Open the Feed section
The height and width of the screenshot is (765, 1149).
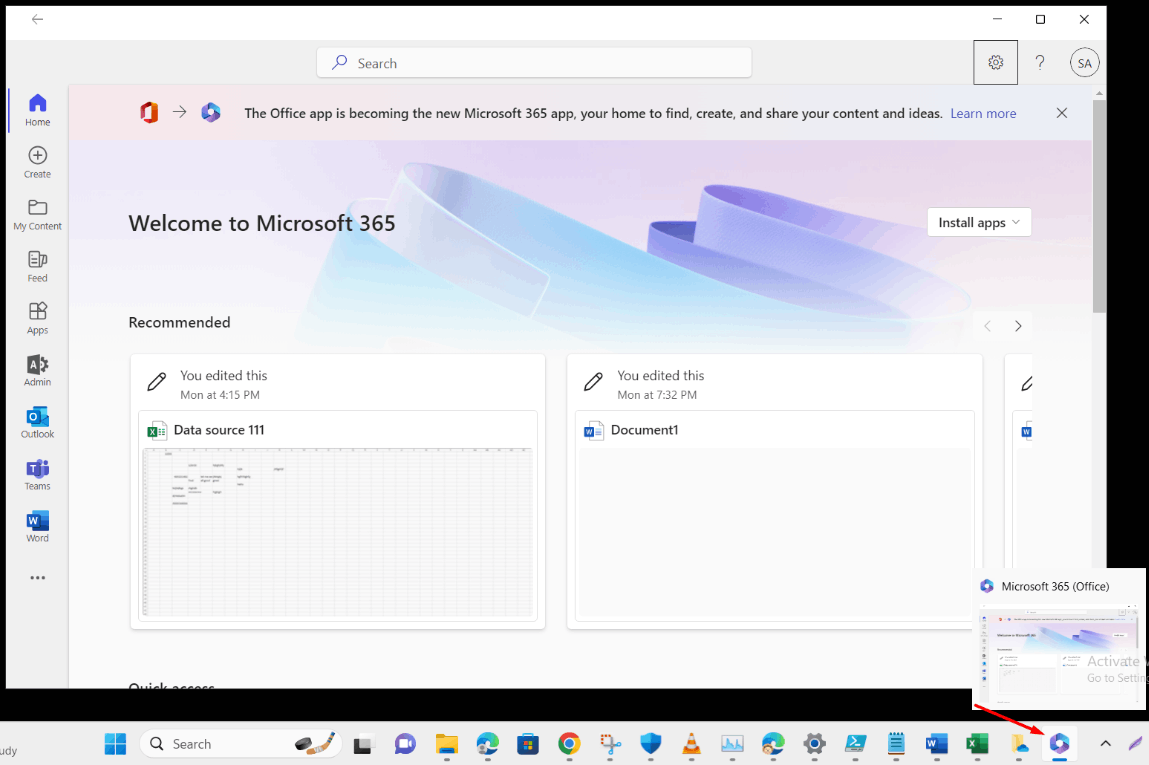point(37,266)
